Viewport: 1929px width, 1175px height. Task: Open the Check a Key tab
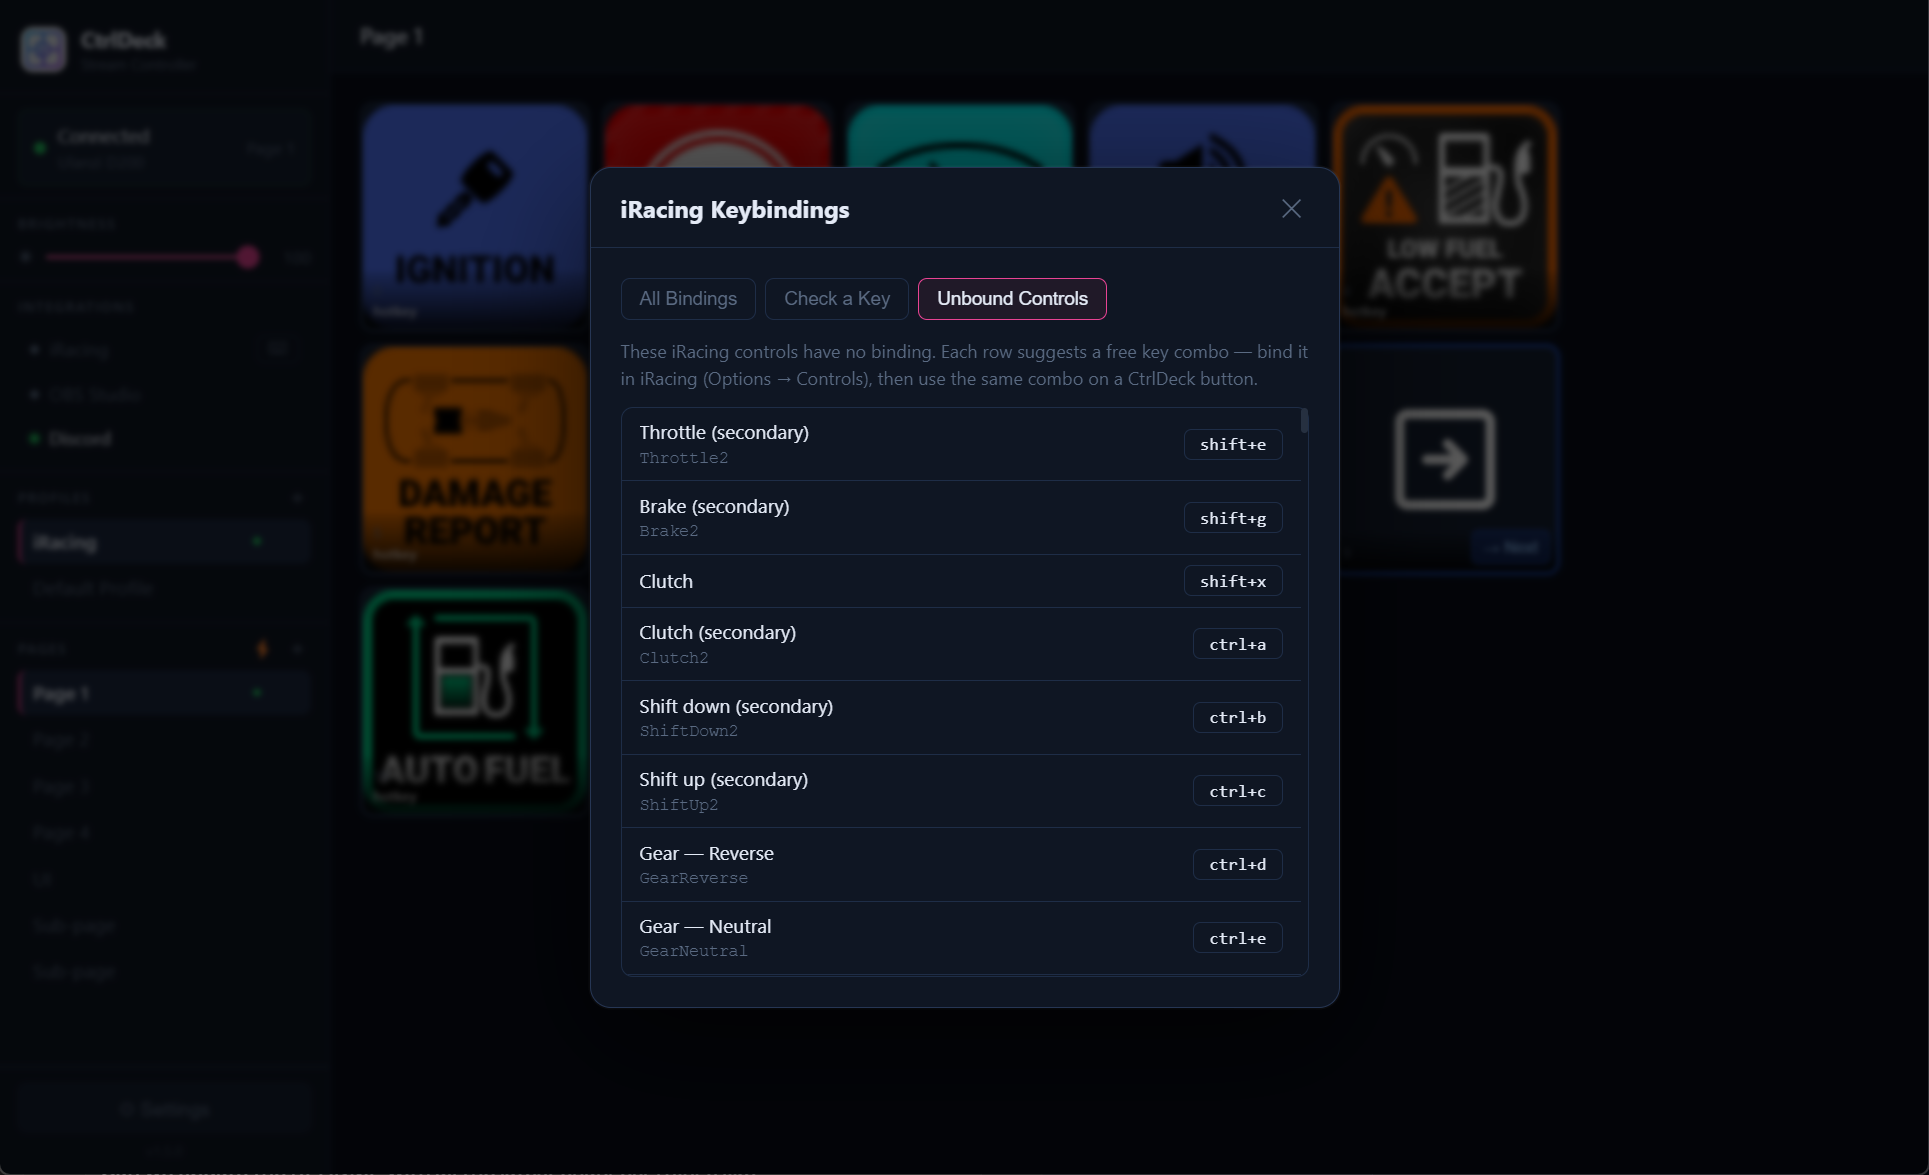[x=837, y=299]
